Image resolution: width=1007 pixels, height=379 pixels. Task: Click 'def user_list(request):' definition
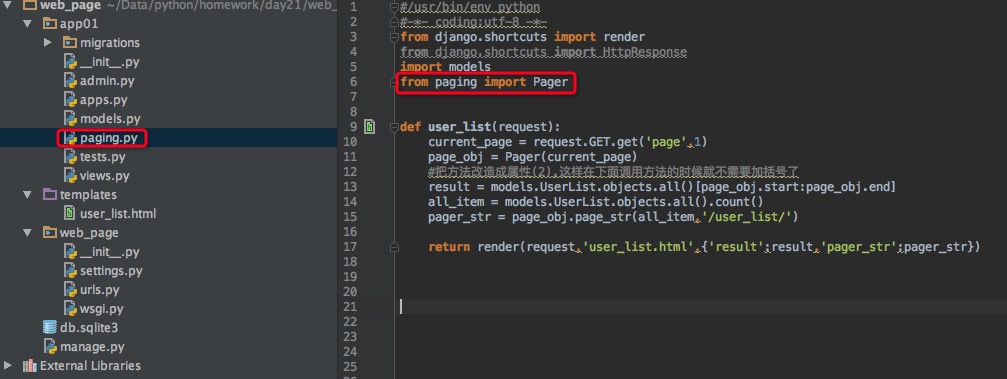480,126
